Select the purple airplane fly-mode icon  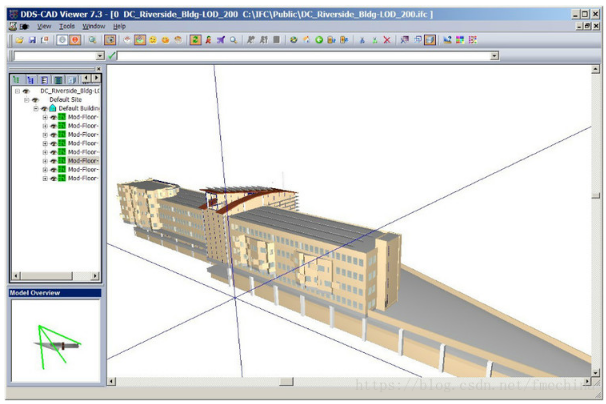coord(221,40)
